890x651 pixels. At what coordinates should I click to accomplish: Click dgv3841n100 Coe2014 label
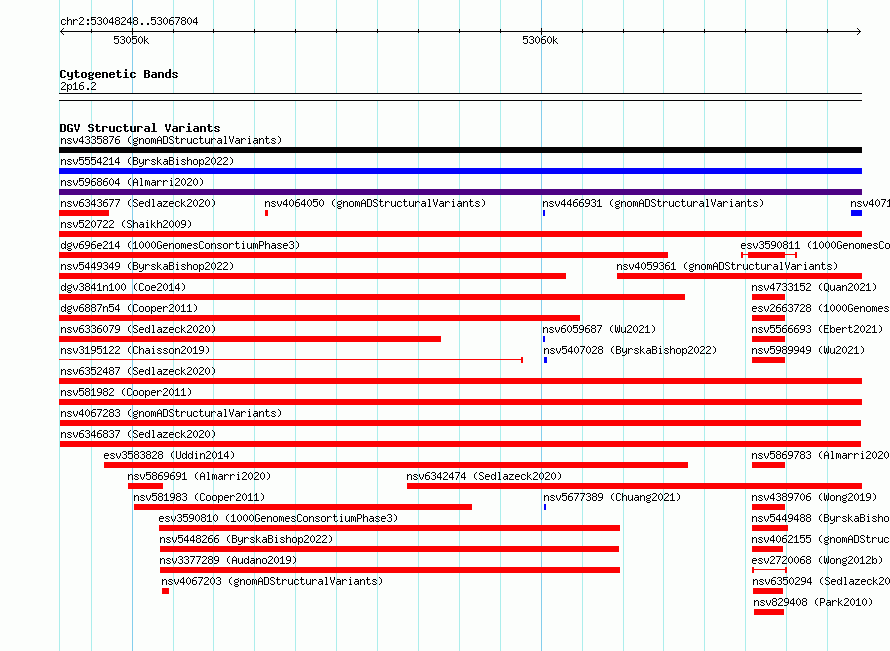click(123, 287)
